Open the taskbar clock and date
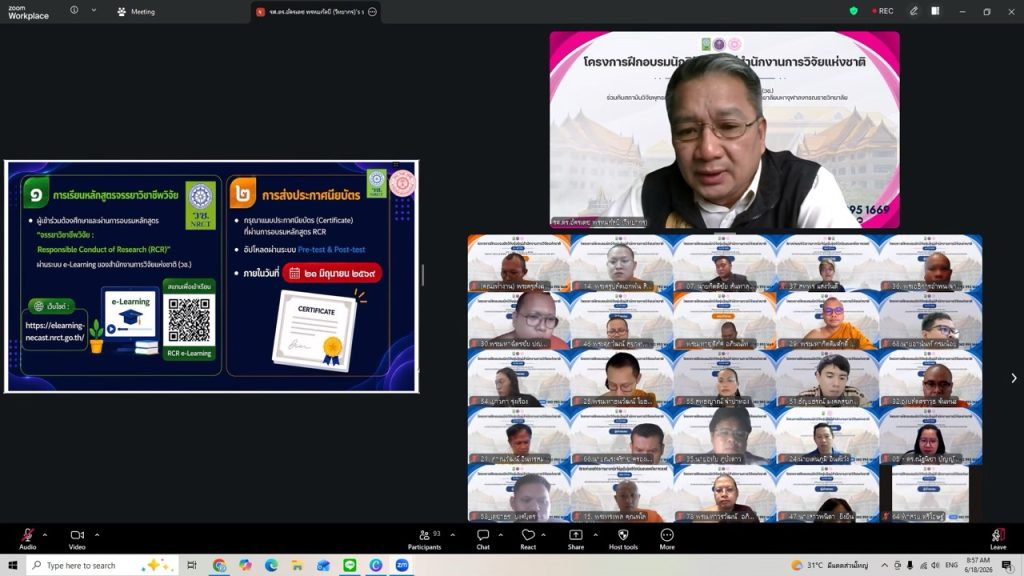Viewport: 1024px width, 576px height. point(978,565)
